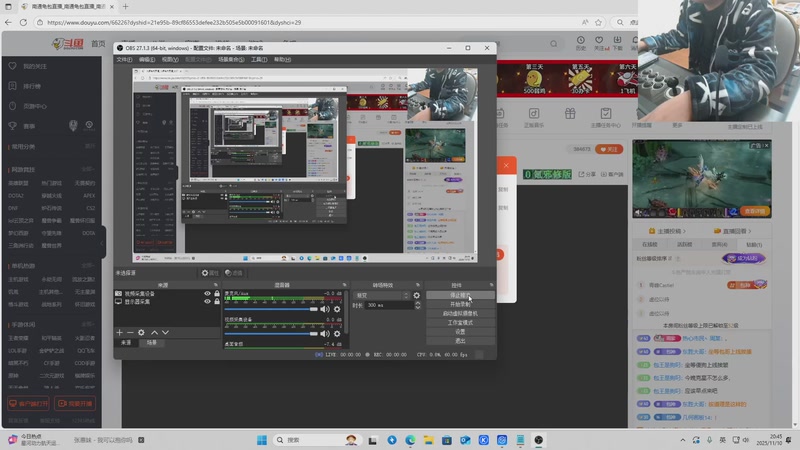Toggle lock on 显示器采集 source

click(x=217, y=302)
